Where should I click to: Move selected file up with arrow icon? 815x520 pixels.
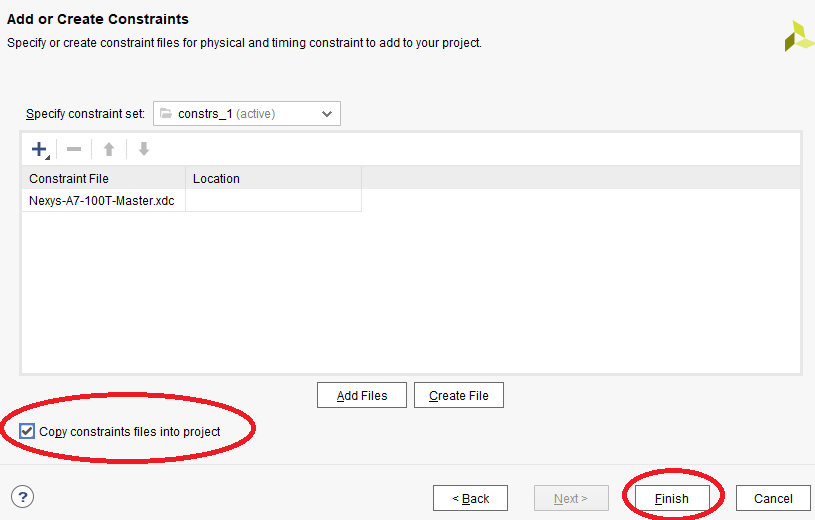109,149
